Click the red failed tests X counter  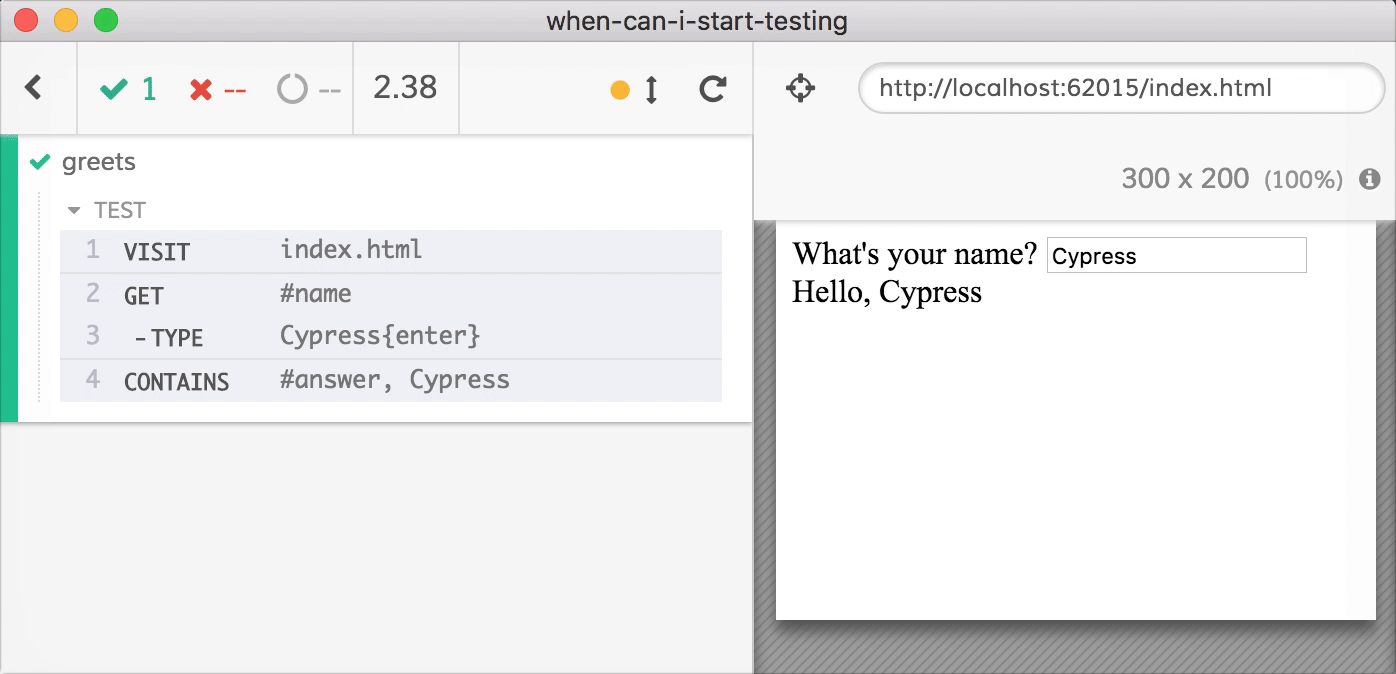tap(217, 89)
